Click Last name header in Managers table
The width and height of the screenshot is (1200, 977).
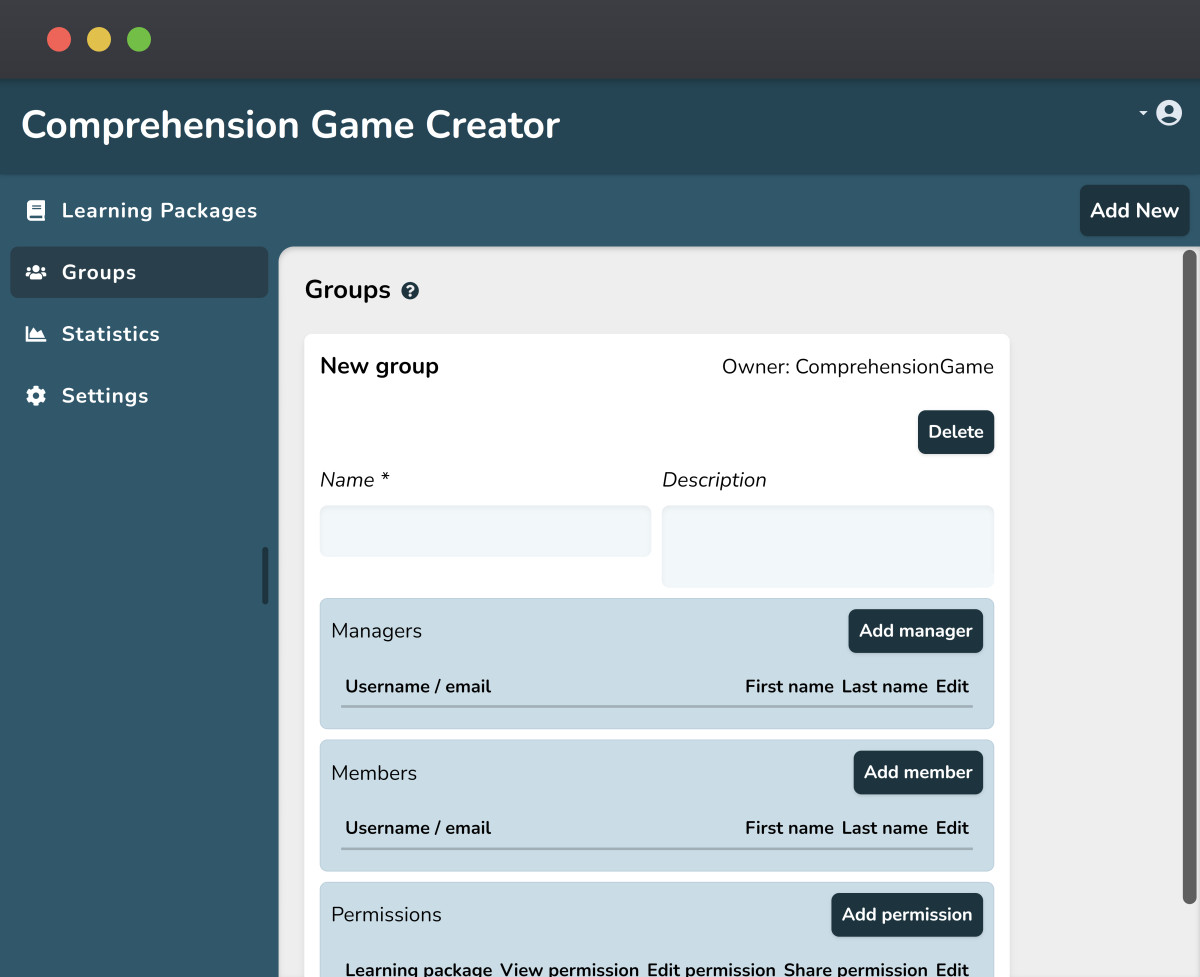coord(885,687)
